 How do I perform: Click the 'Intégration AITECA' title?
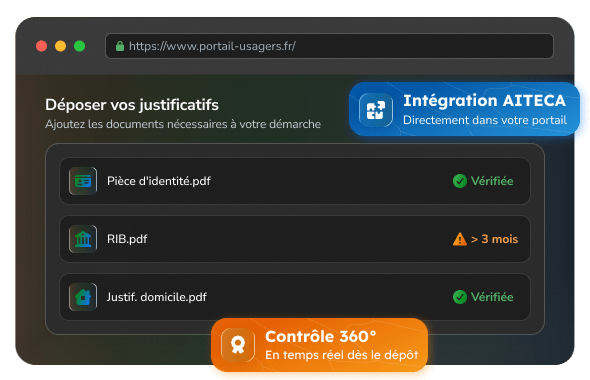pyautogui.click(x=484, y=100)
